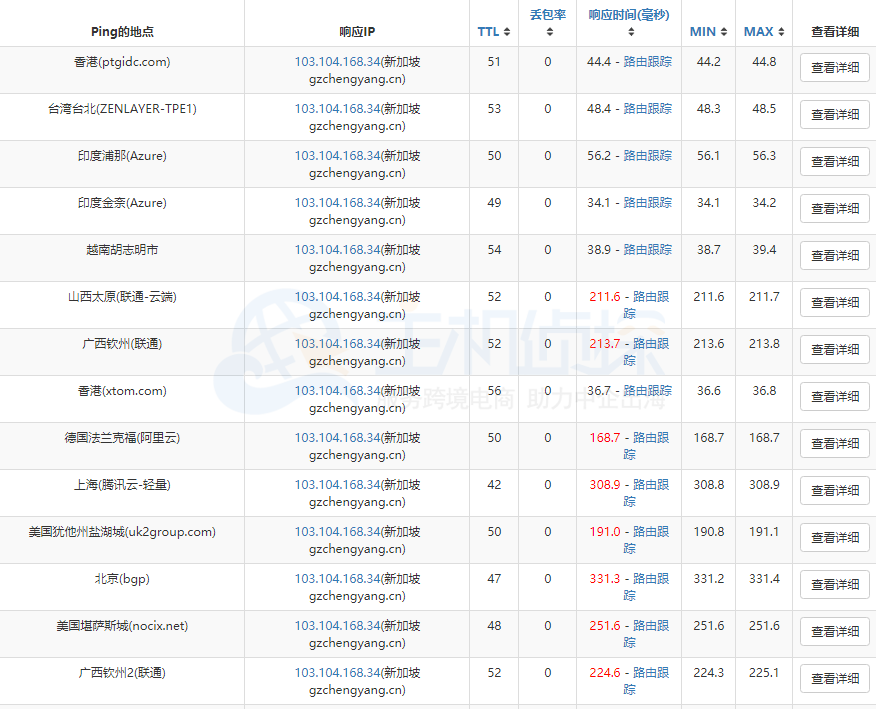This screenshot has height=709, width=876.
Task: Open 路由跟踪 link in 印度金奈(Azure) row
Action: 648,202
